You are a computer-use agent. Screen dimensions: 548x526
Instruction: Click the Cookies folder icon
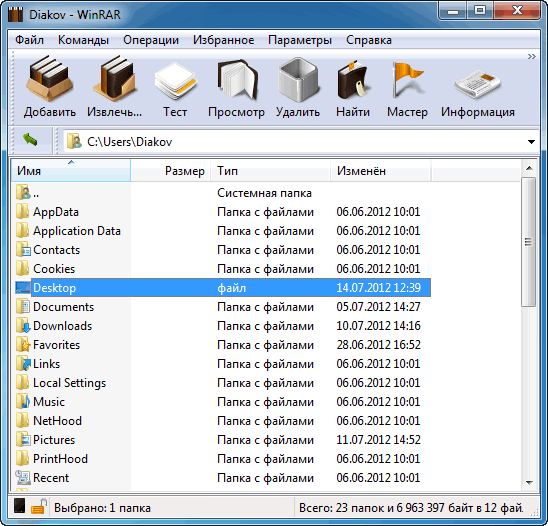click(x=23, y=268)
